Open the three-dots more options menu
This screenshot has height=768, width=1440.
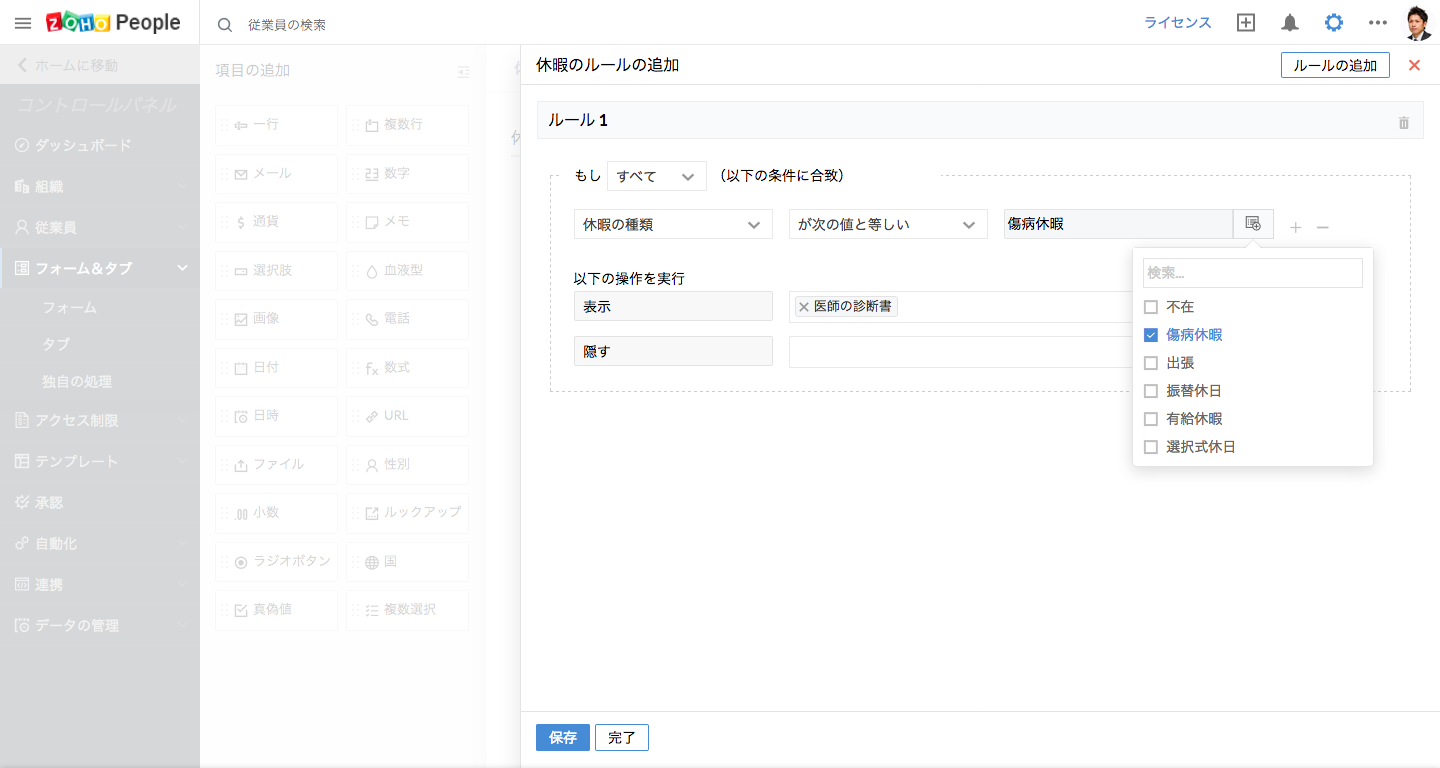pos(1377,23)
